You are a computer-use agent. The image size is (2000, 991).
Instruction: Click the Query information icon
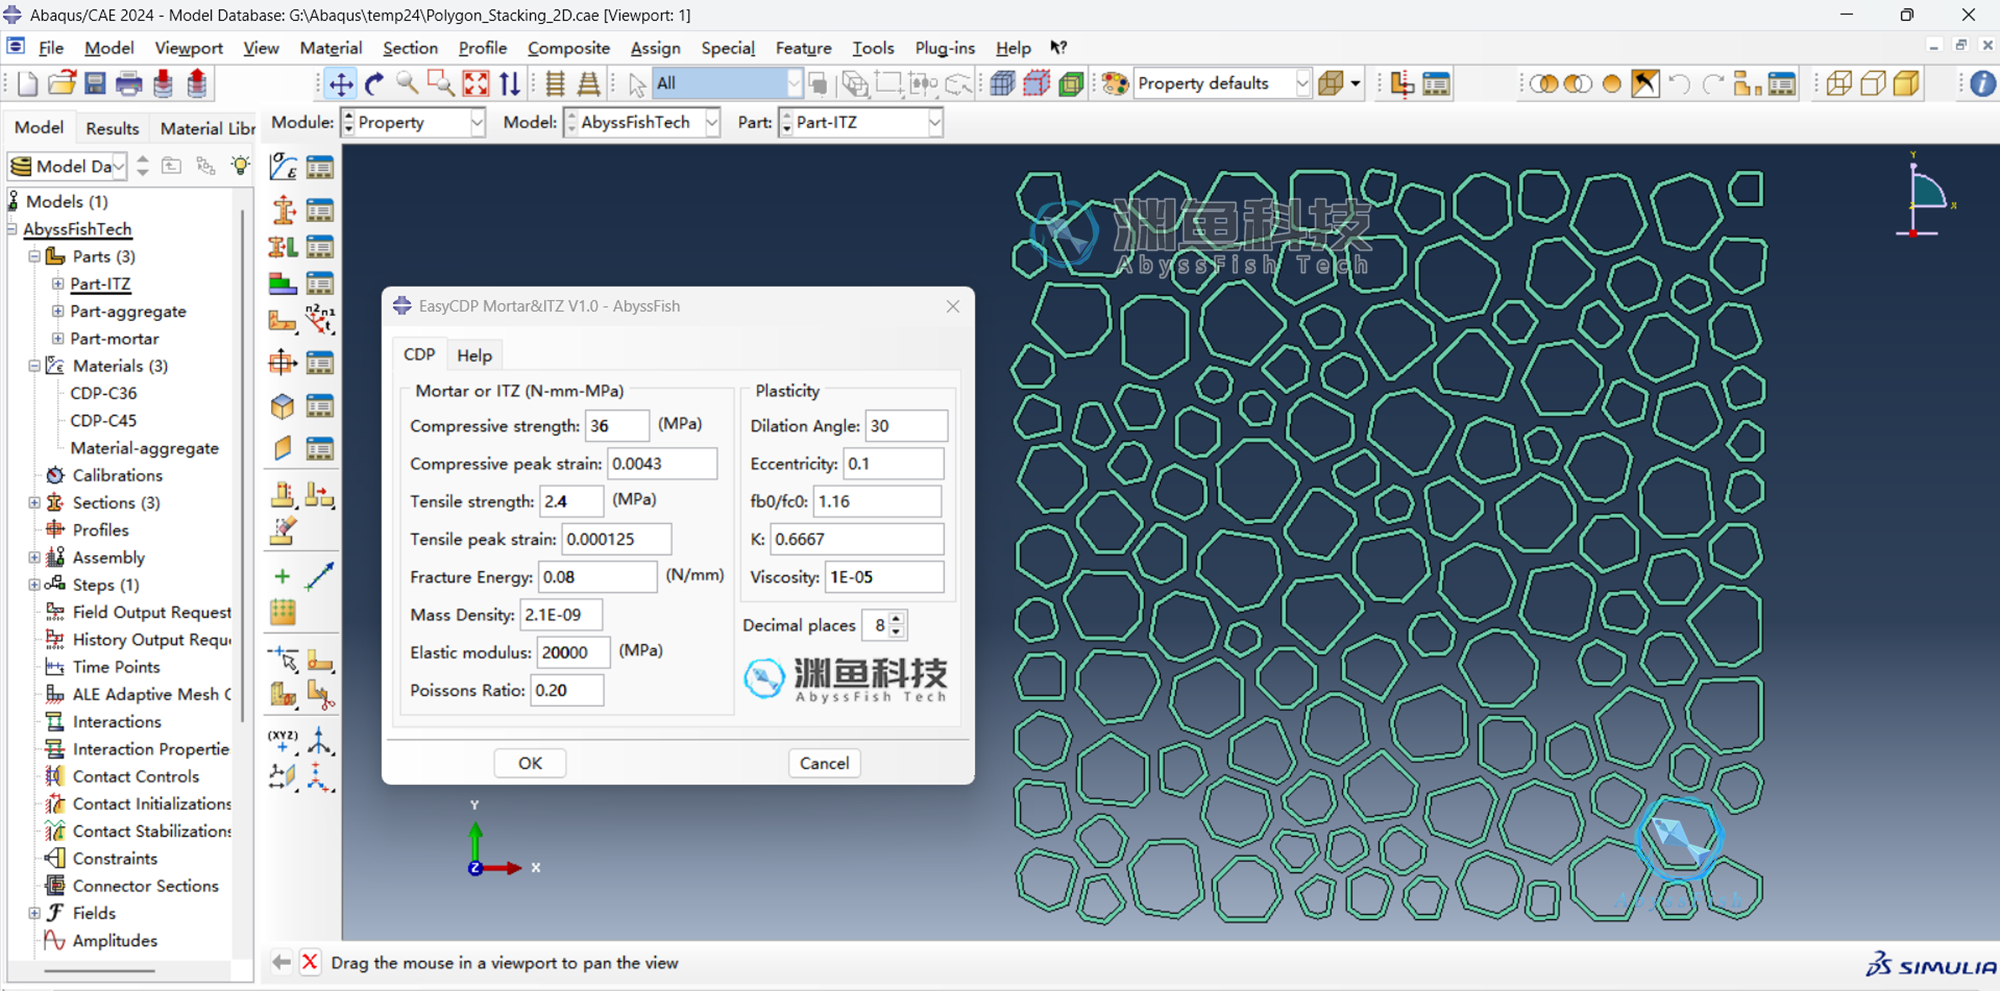coord(1982,84)
